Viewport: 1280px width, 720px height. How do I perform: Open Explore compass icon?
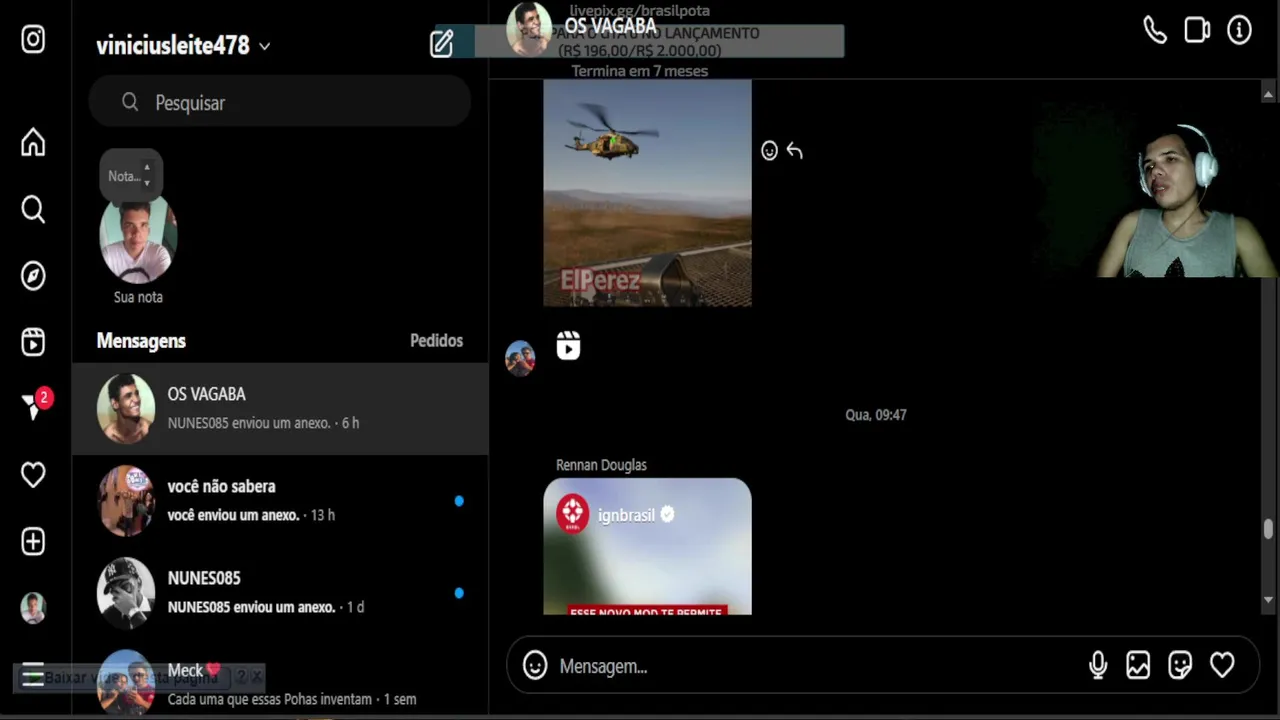point(33,276)
